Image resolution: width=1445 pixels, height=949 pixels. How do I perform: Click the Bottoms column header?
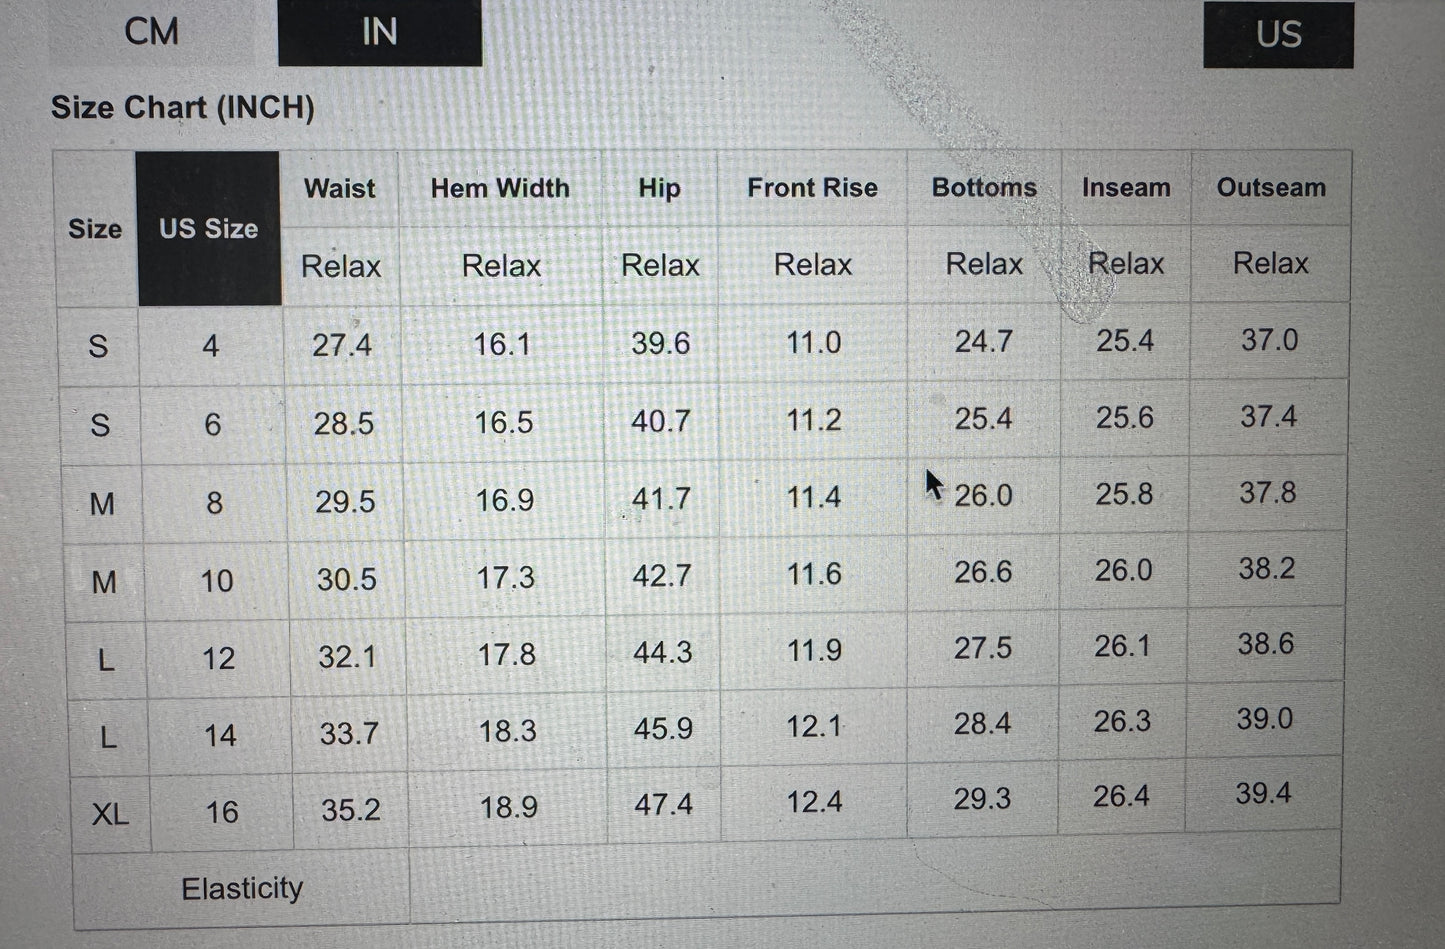[x=984, y=188]
